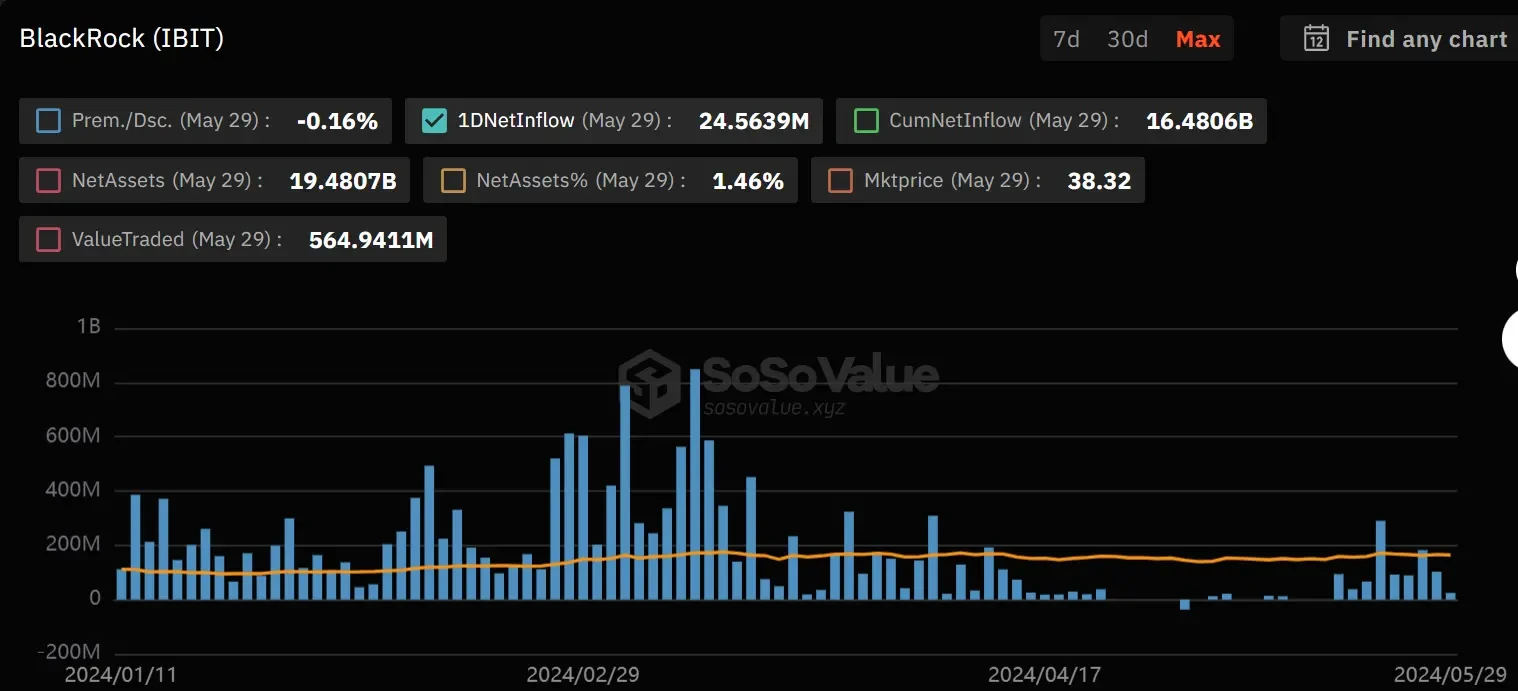Image resolution: width=1518 pixels, height=691 pixels.
Task: Switch to the 30d time range
Action: coord(1126,39)
